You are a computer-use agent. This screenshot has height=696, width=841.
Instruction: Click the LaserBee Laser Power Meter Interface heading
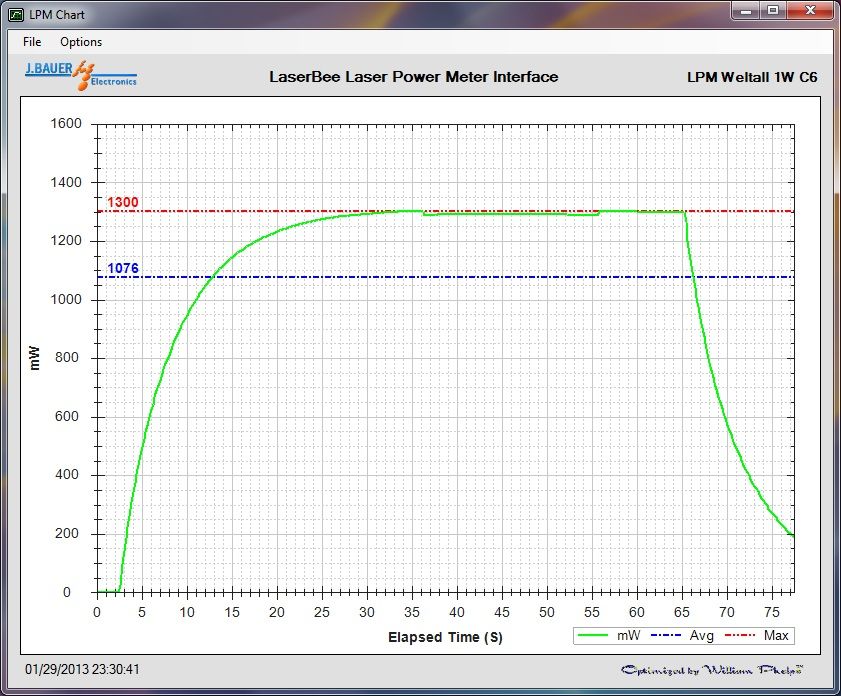coord(414,77)
